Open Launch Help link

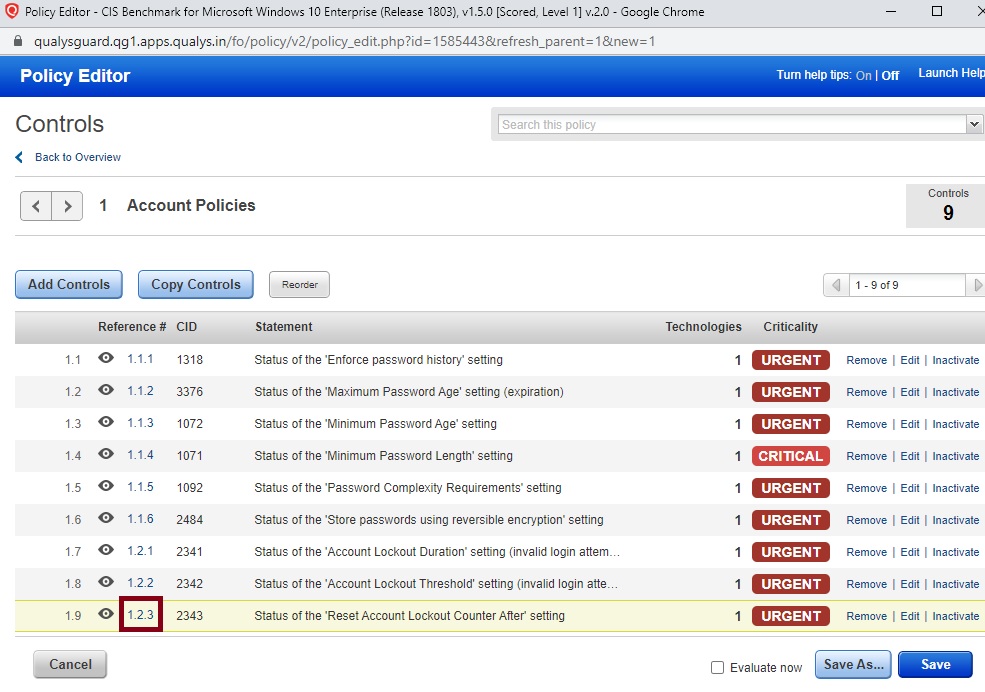tap(952, 73)
